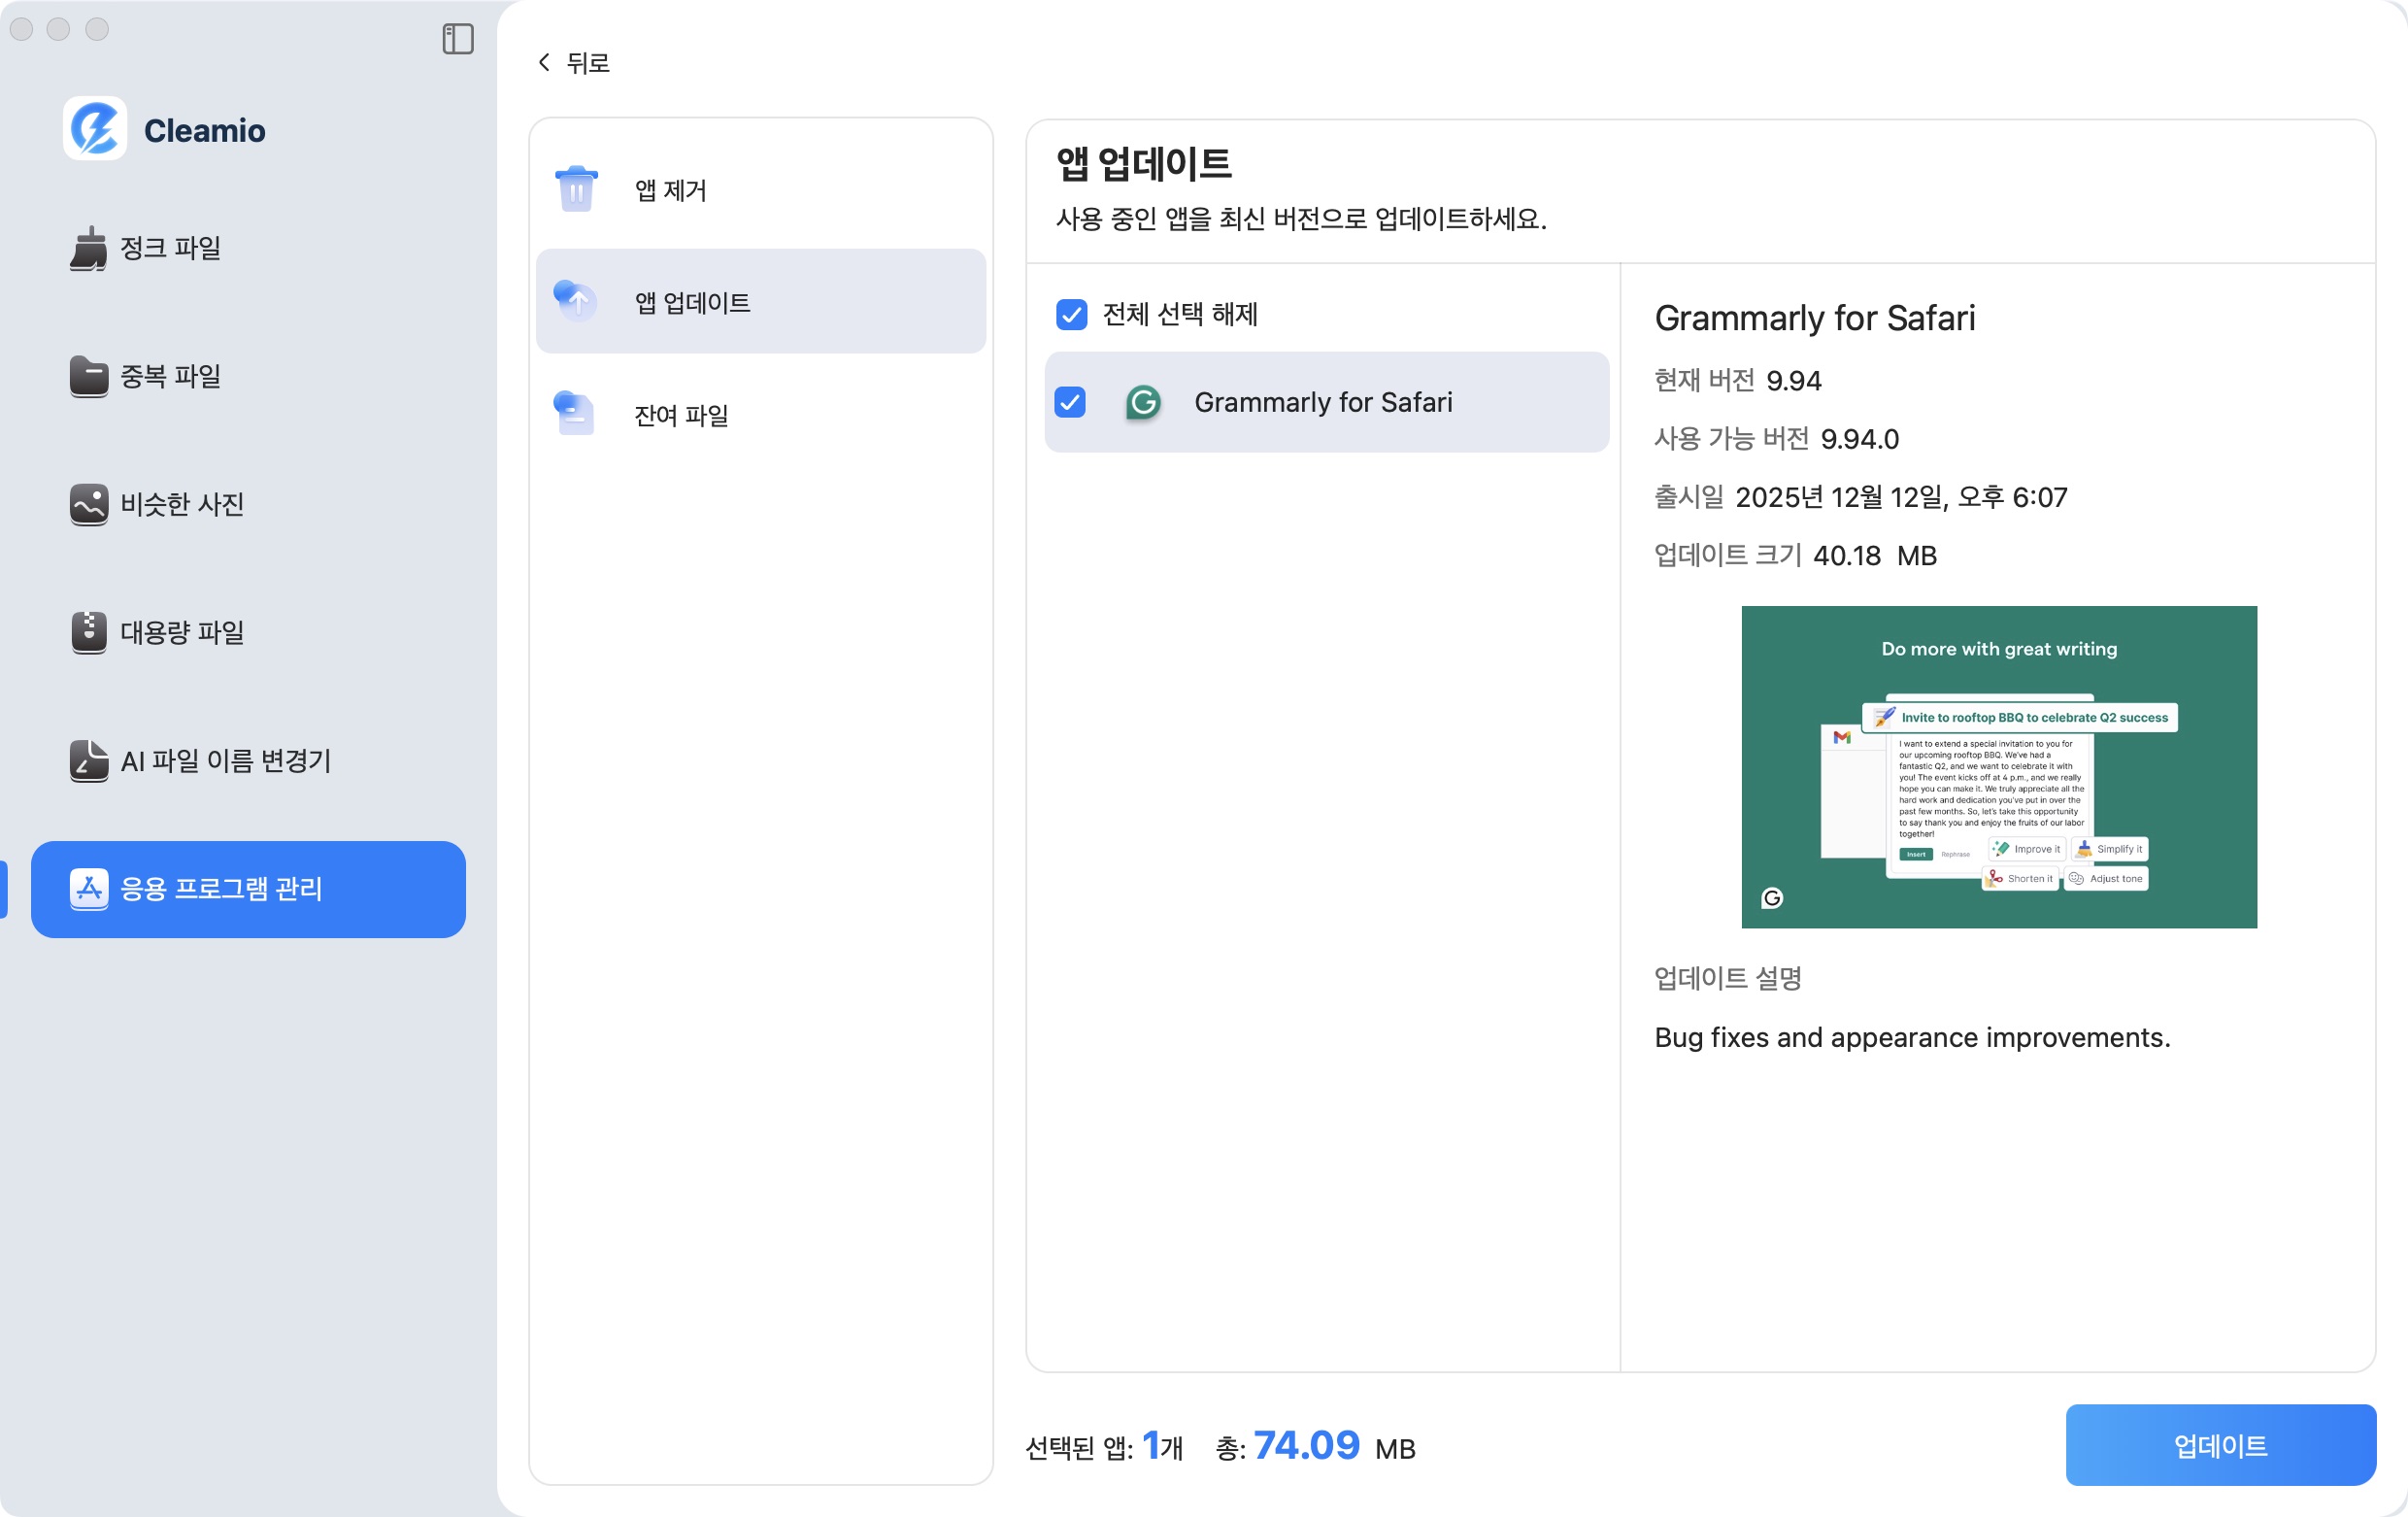
Task: Open 비슷한 사진 similar photos tool
Action: pyautogui.click(x=89, y=504)
